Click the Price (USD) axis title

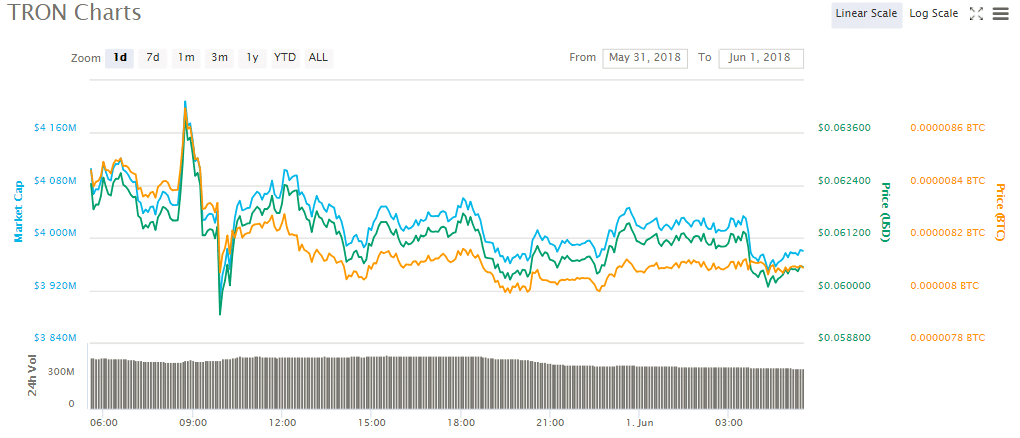[885, 213]
